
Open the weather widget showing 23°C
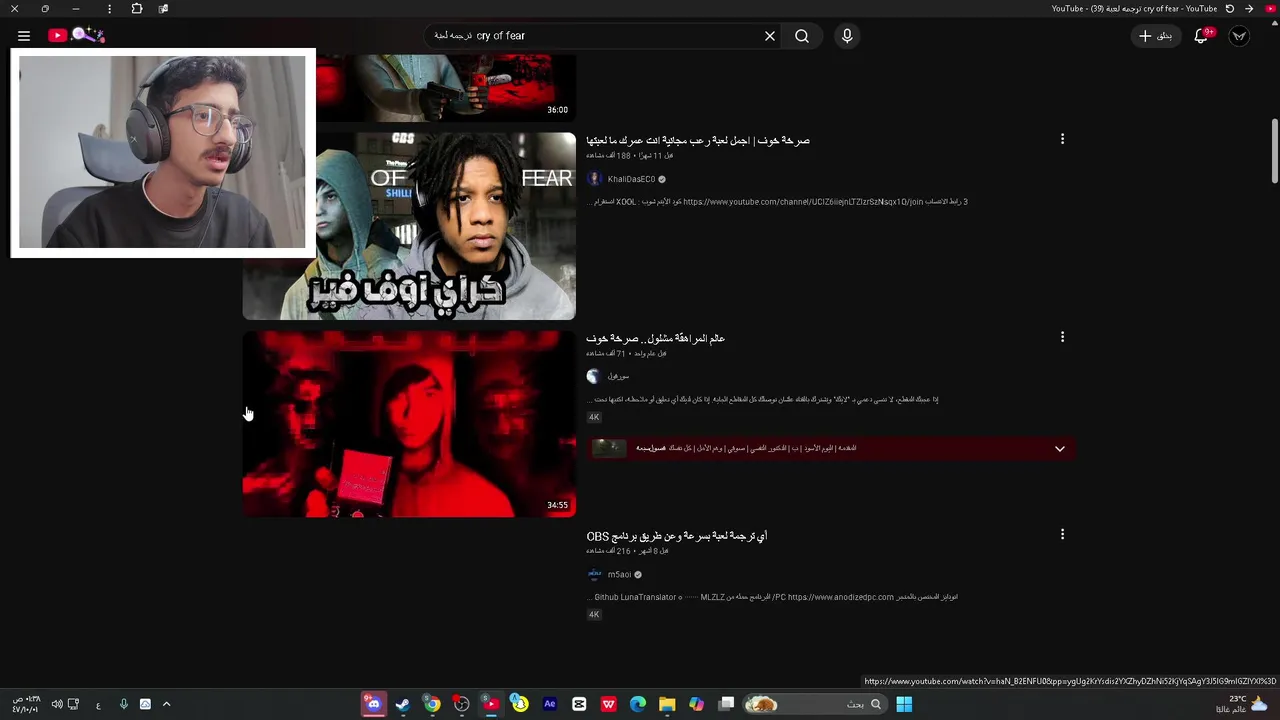click(x=1242, y=704)
